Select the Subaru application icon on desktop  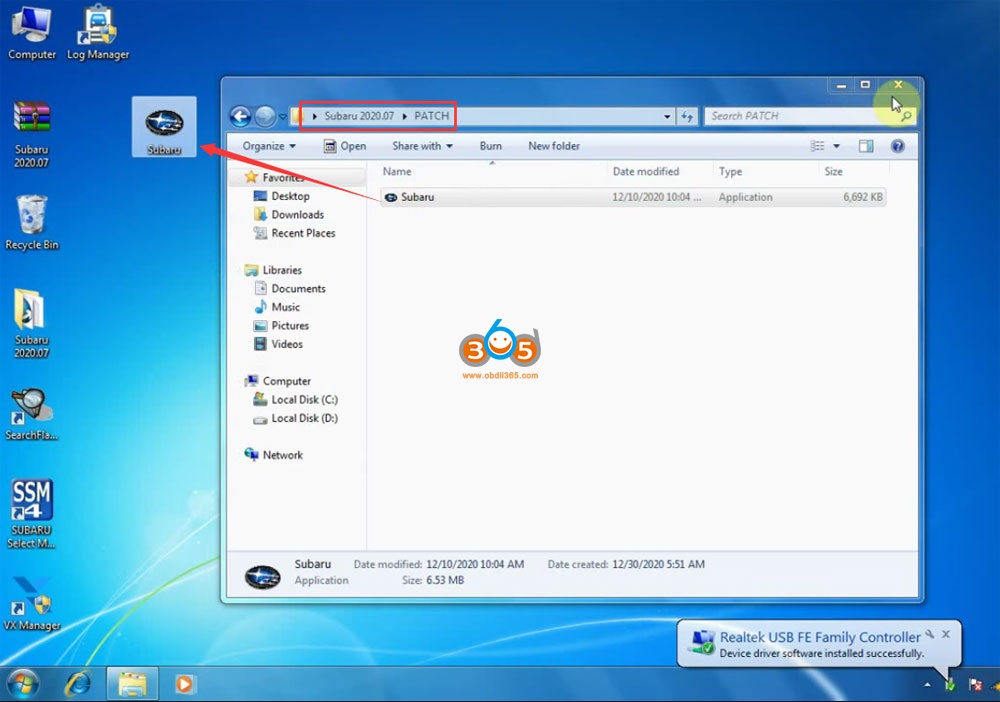pos(164,127)
